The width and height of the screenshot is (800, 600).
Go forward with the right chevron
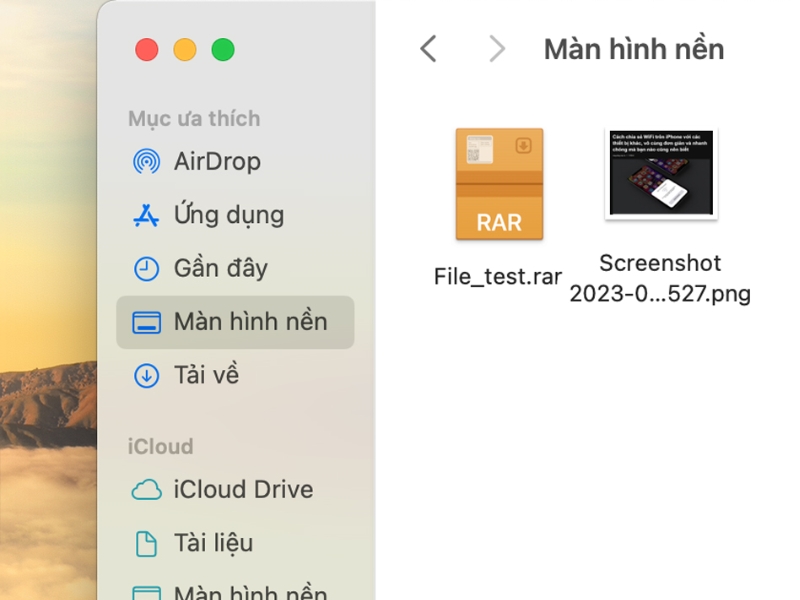pyautogui.click(x=497, y=49)
